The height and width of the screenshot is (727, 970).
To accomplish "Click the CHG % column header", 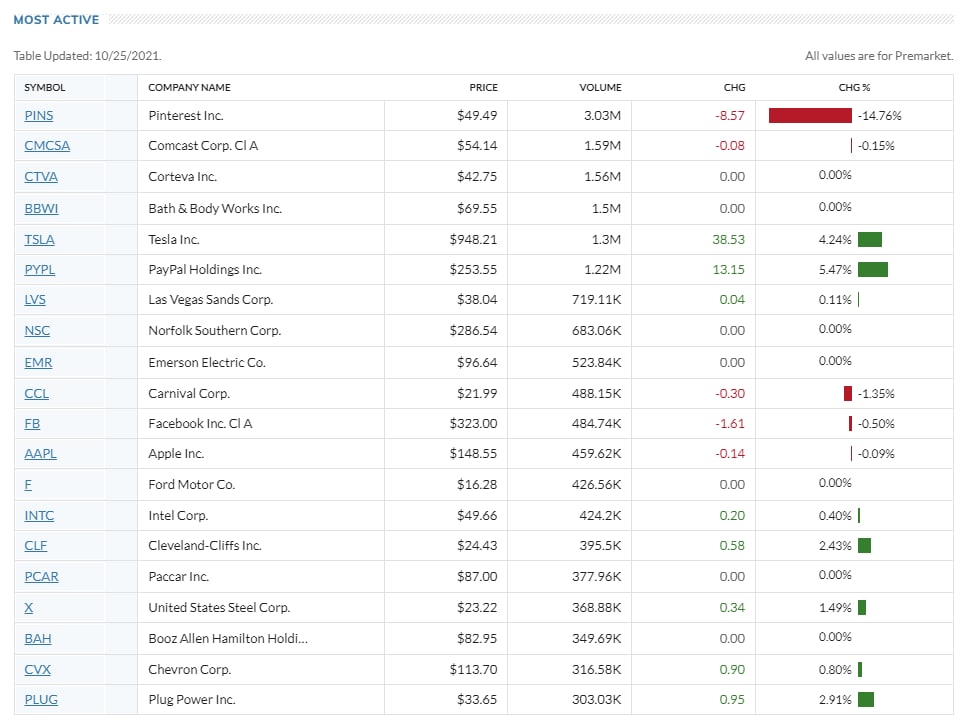I will (x=854, y=88).
